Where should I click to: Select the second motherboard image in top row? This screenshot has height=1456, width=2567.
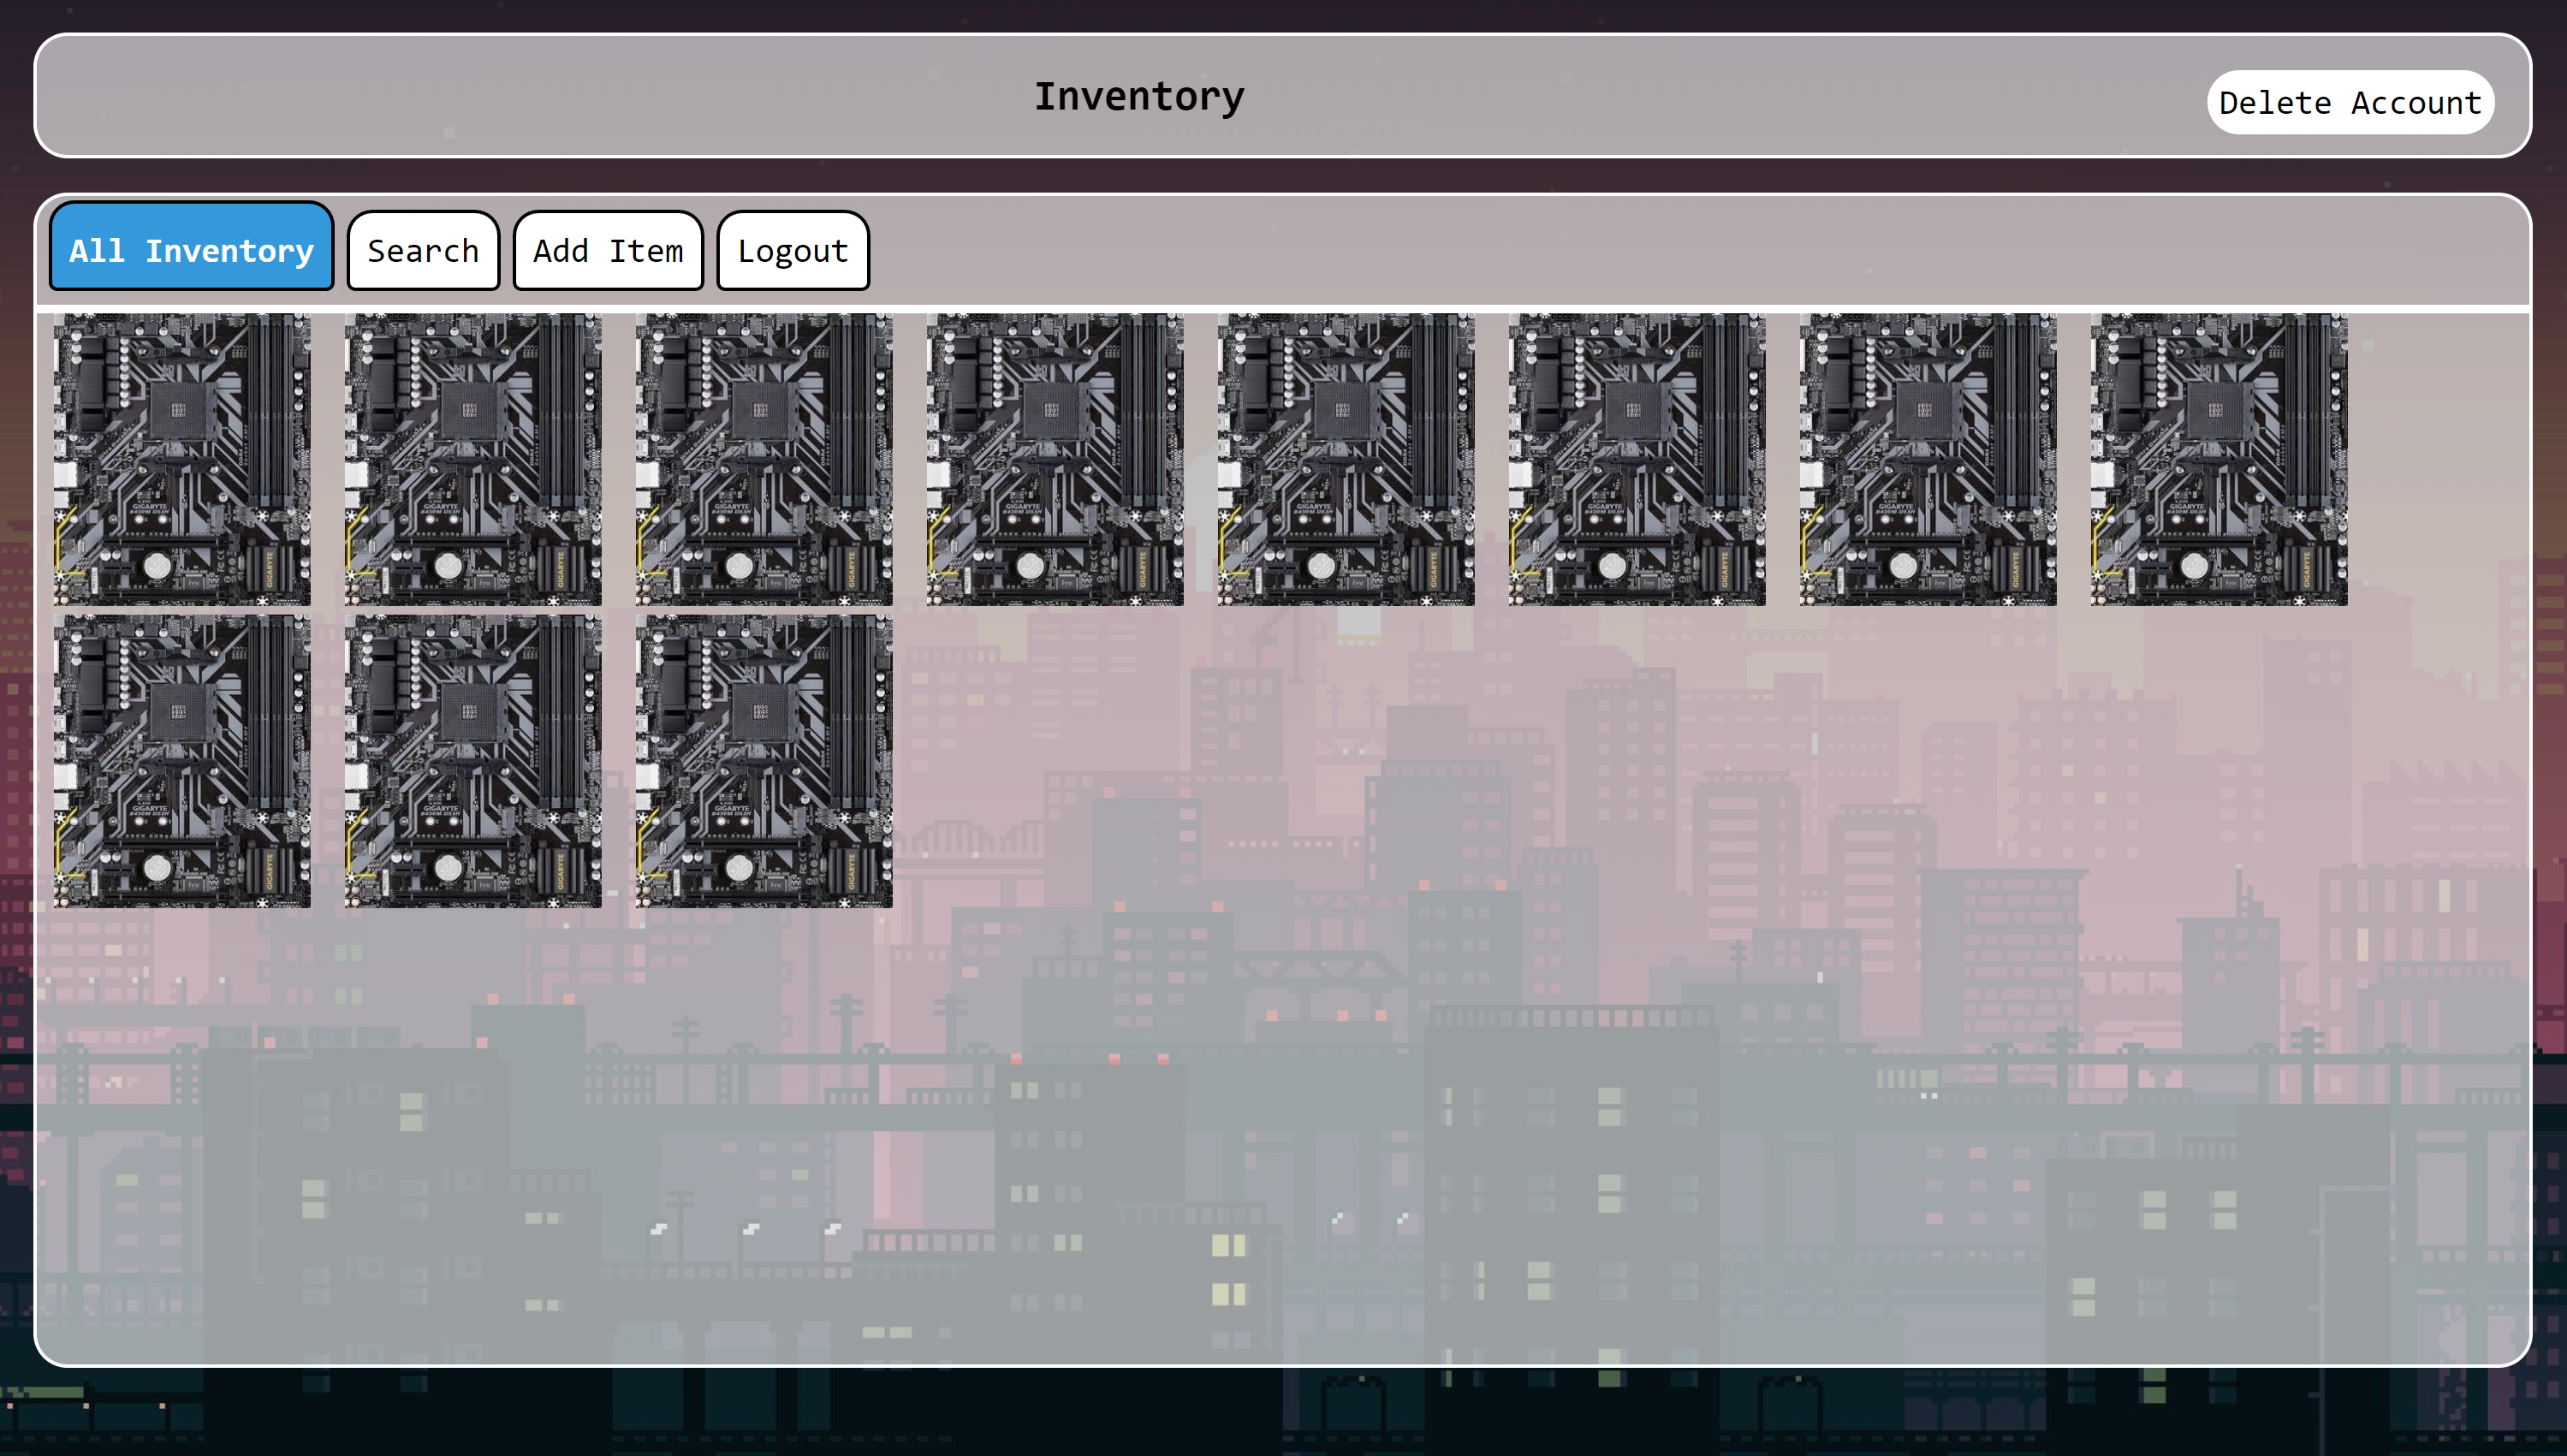[473, 459]
